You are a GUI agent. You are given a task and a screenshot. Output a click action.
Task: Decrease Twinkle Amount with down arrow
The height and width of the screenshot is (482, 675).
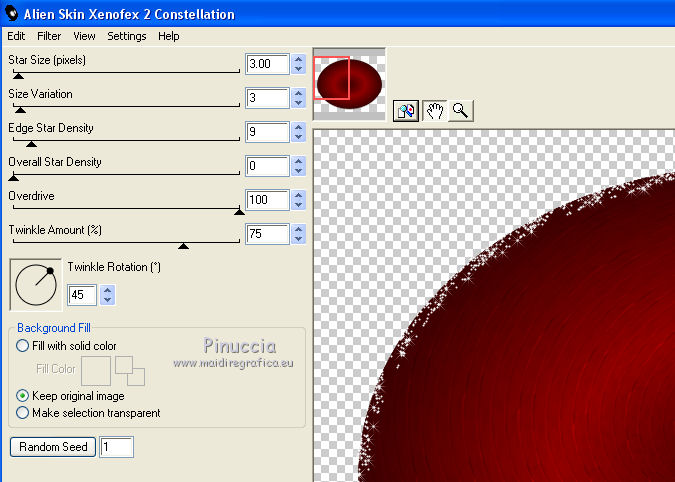point(298,239)
